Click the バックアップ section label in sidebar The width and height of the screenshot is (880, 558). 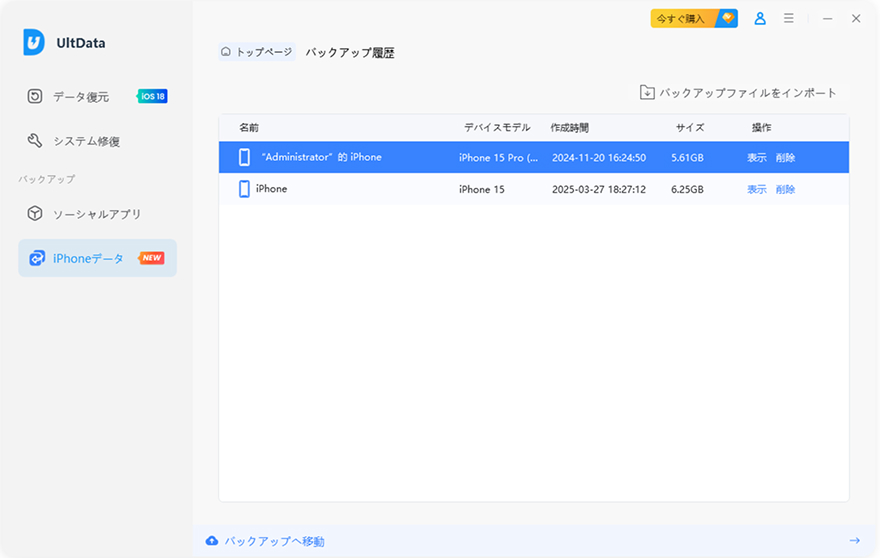tap(47, 179)
